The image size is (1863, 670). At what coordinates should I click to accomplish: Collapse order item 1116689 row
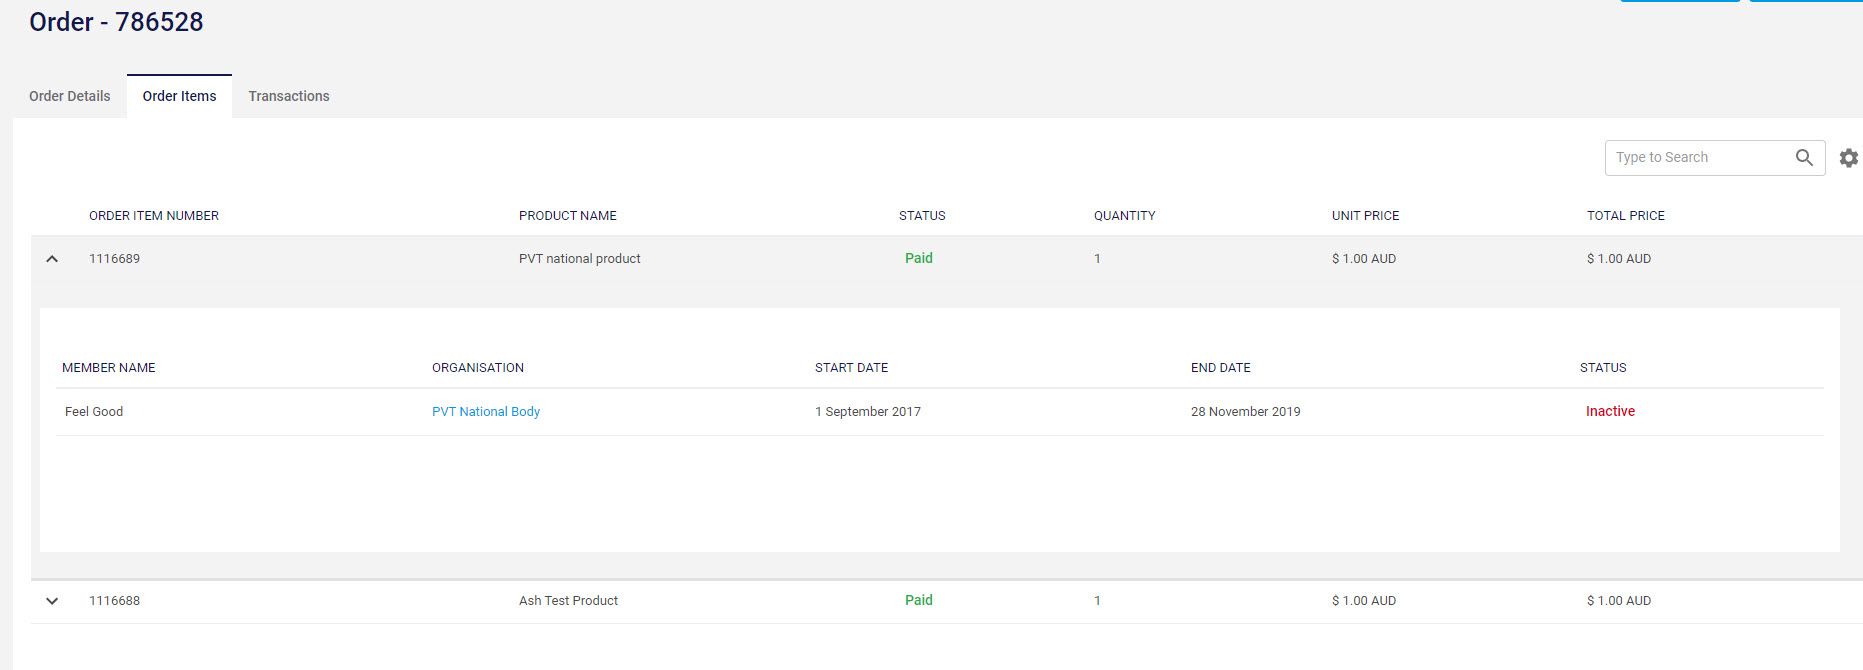[52, 259]
